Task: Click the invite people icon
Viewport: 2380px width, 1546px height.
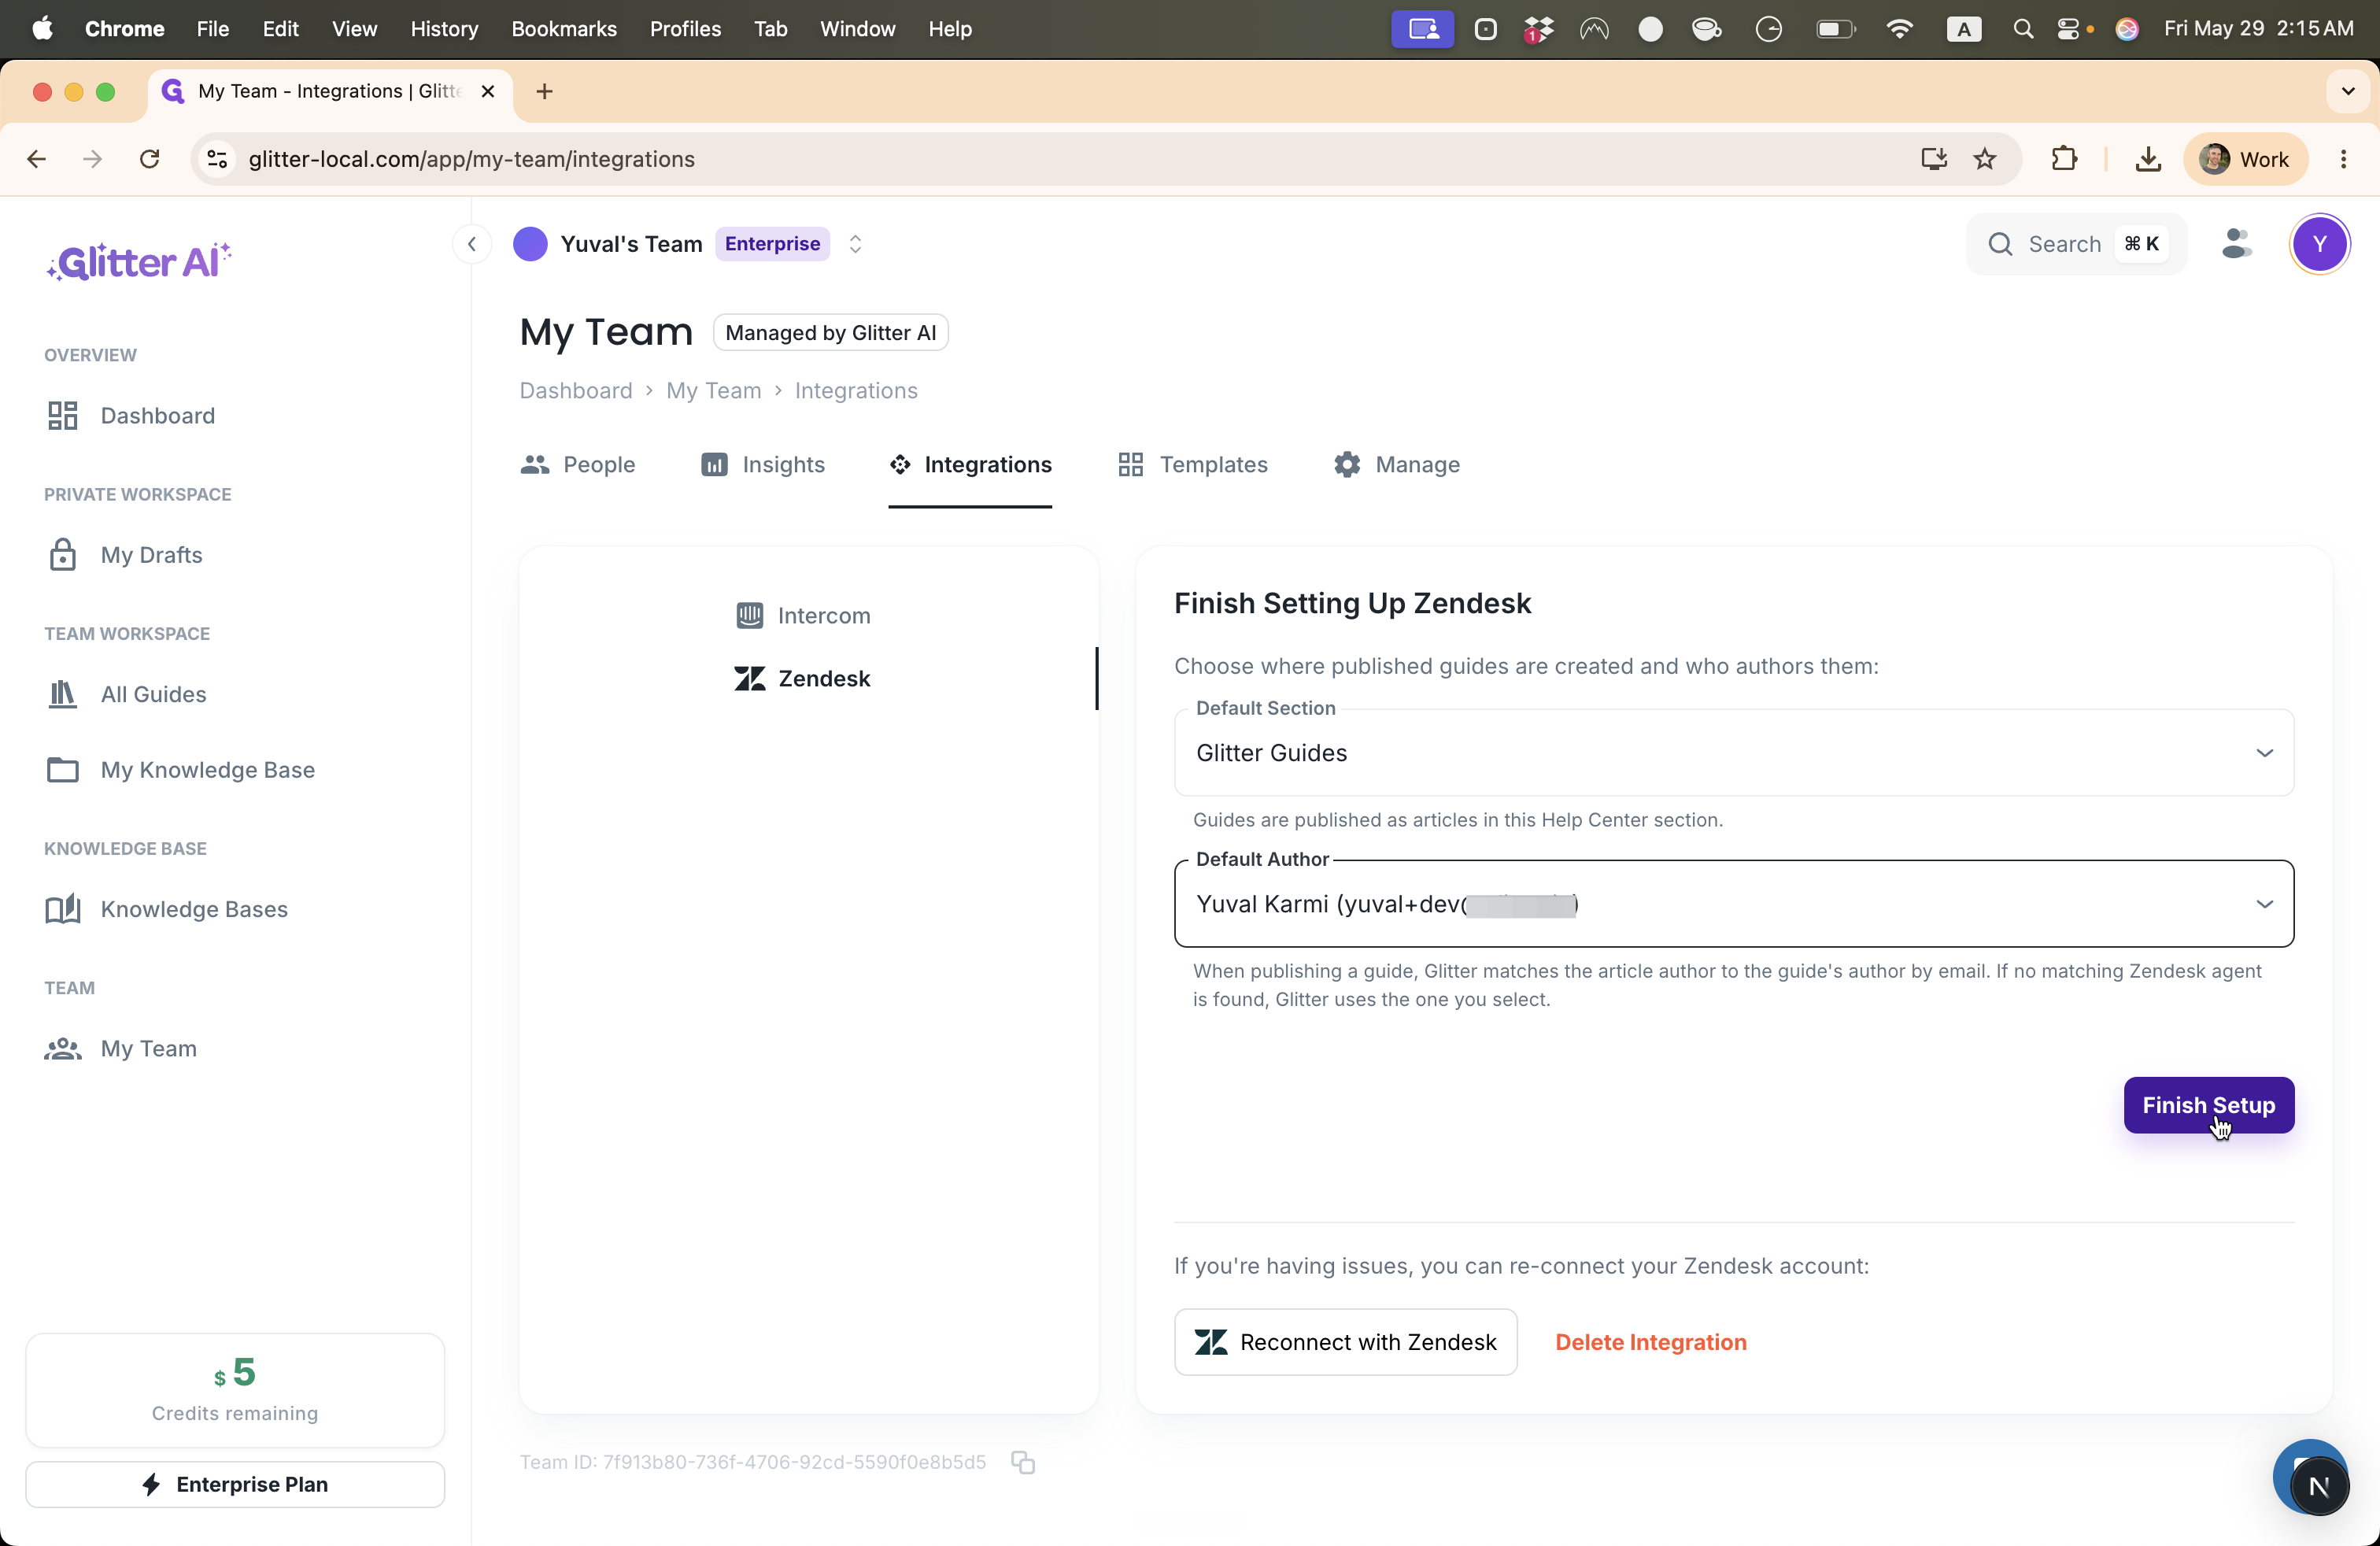Action: coord(2236,244)
